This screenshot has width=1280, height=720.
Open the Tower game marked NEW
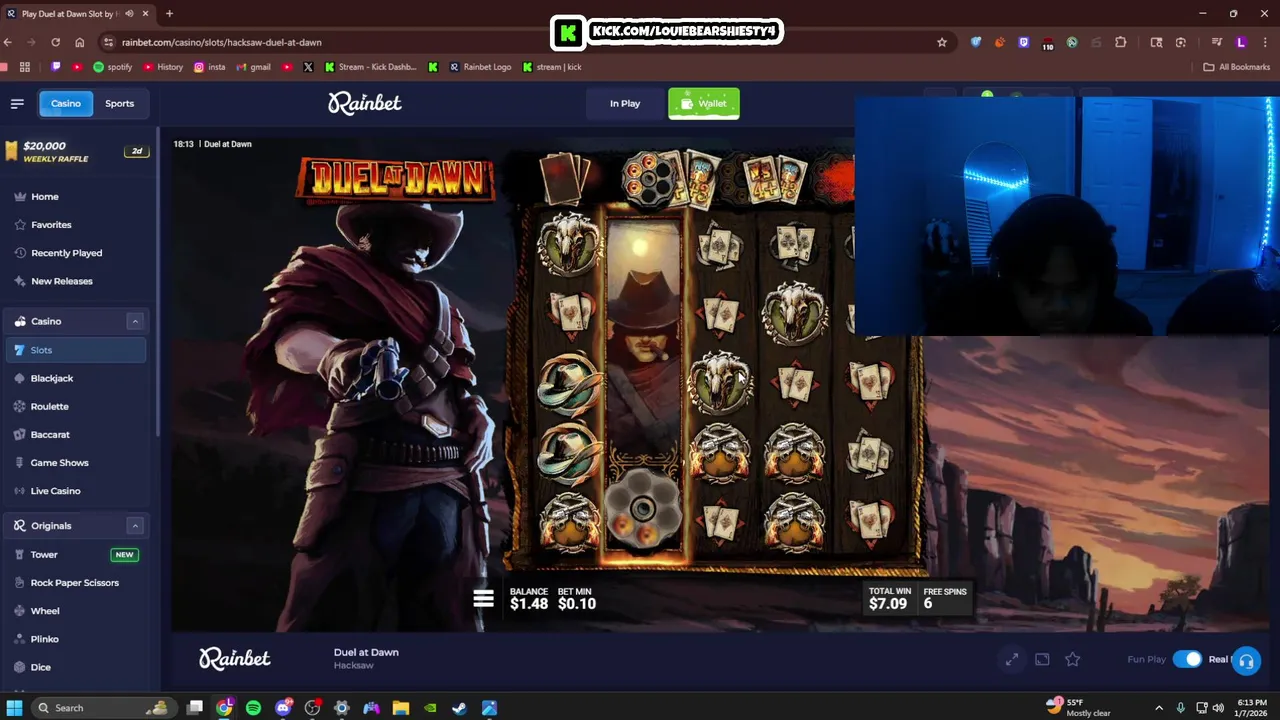point(76,555)
